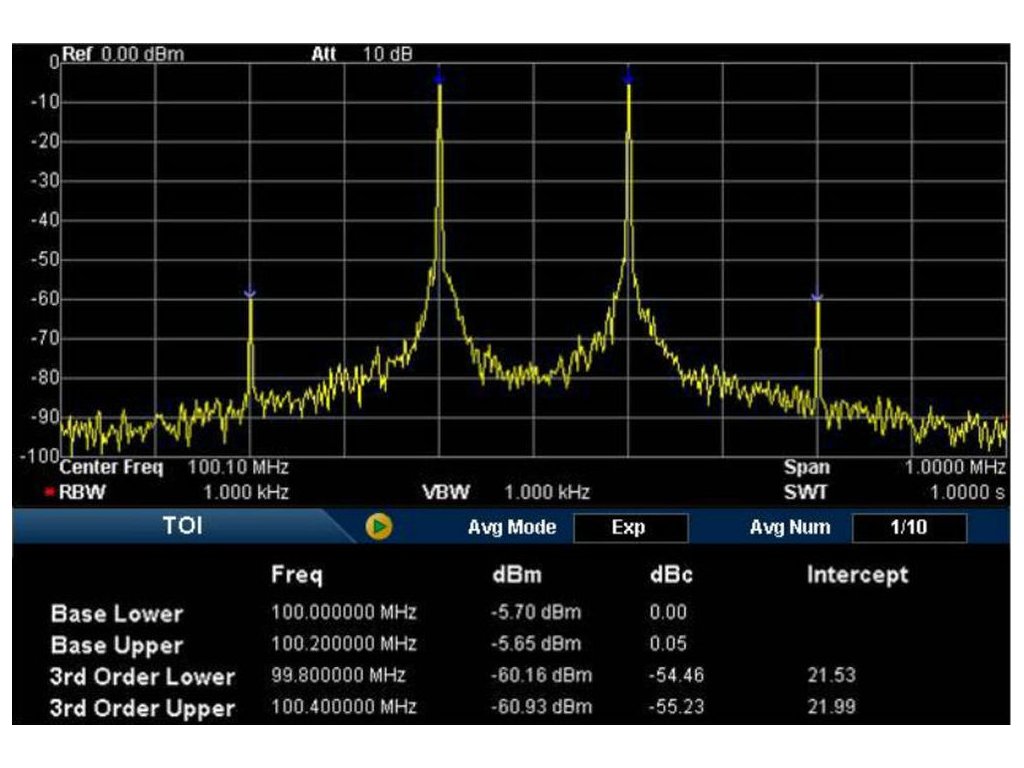Click the RBW value 1.000 kHz

pos(246,492)
